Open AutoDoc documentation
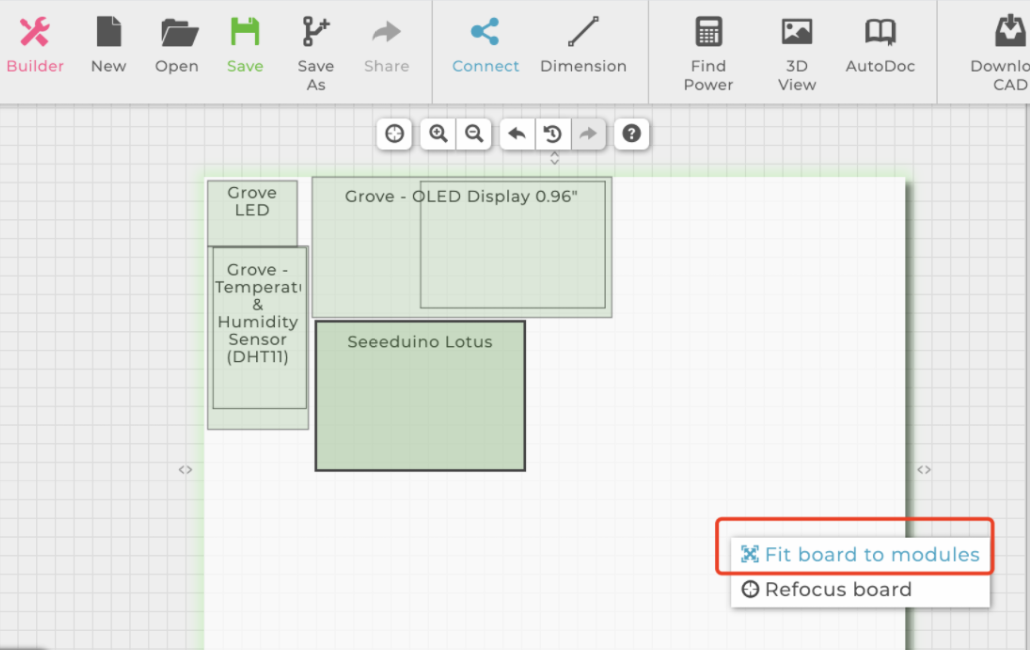Screen dimensions: 1032x650 (x=880, y=46)
